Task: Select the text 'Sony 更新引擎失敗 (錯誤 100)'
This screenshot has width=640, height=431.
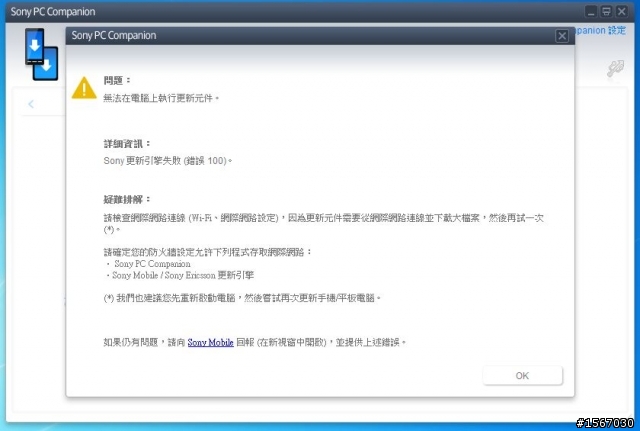Action: pos(168,161)
